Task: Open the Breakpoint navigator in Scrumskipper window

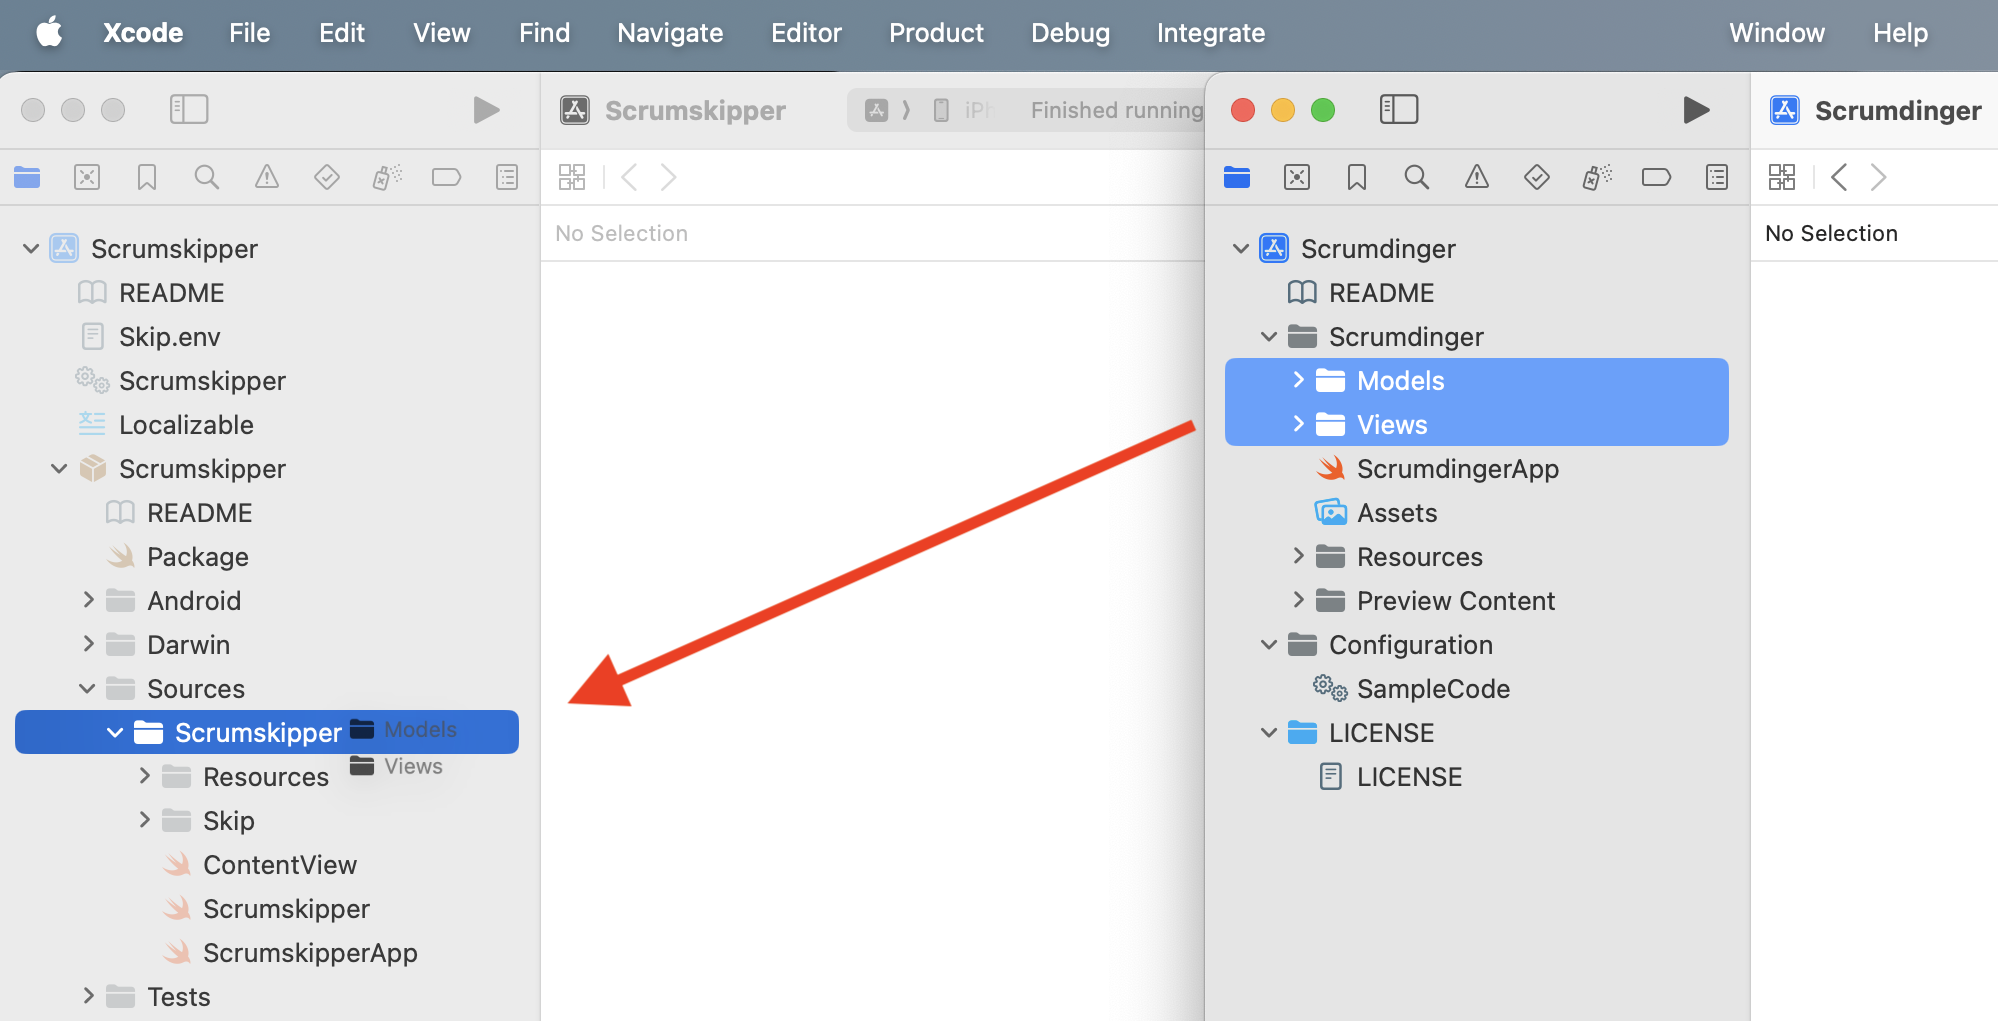Action: [447, 177]
